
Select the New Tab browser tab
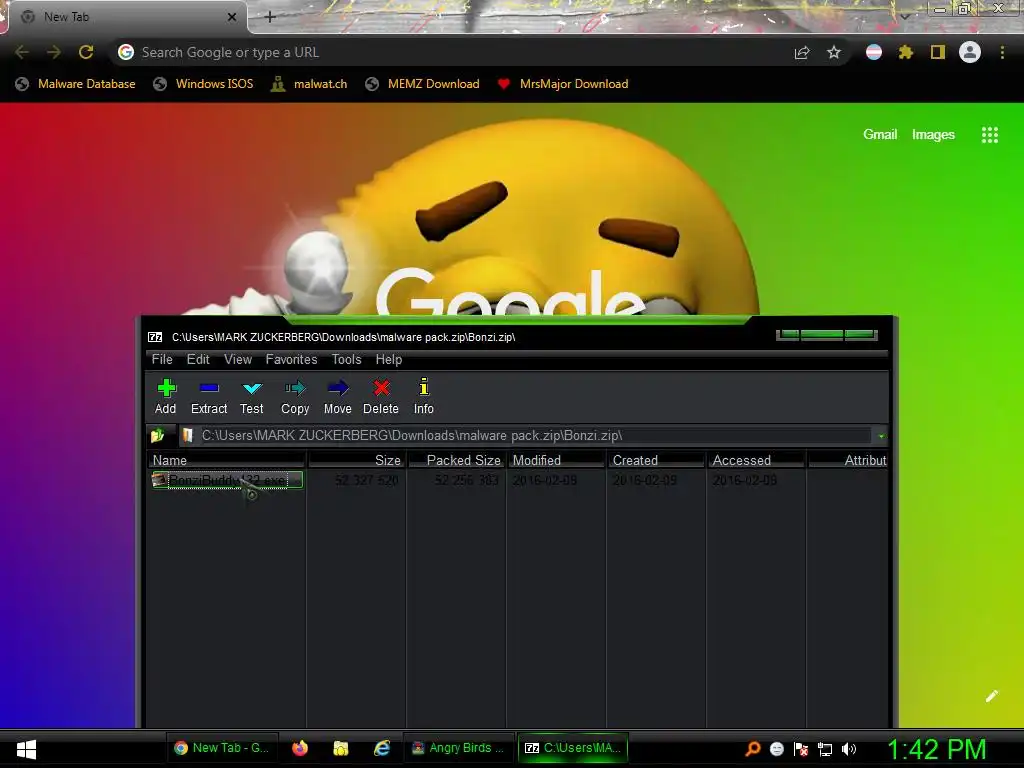tap(127, 17)
